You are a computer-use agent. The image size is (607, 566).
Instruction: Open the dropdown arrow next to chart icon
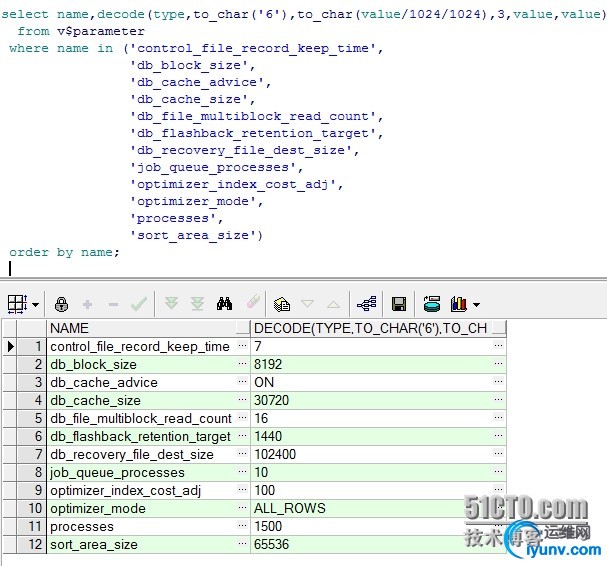point(477,305)
